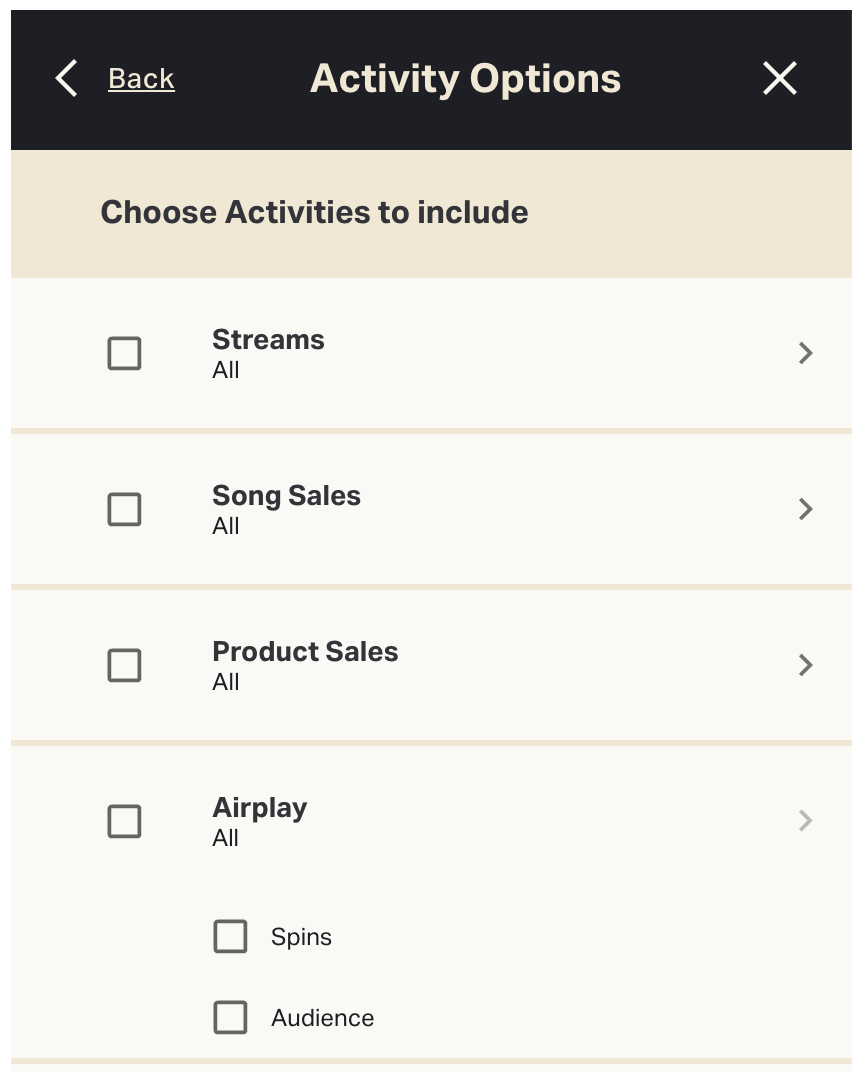
Task: Expand Streams options with its chevron
Action: [806, 353]
